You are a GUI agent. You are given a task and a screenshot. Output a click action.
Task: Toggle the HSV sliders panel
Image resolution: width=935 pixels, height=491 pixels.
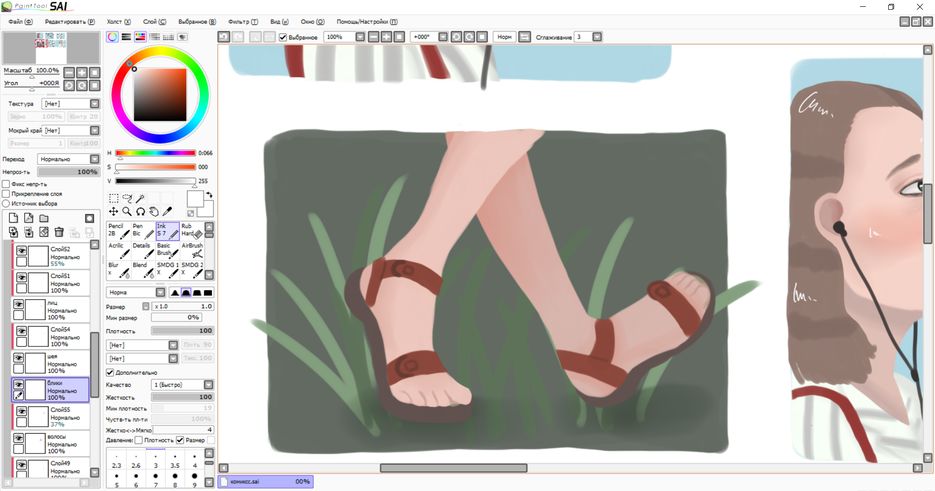140,37
